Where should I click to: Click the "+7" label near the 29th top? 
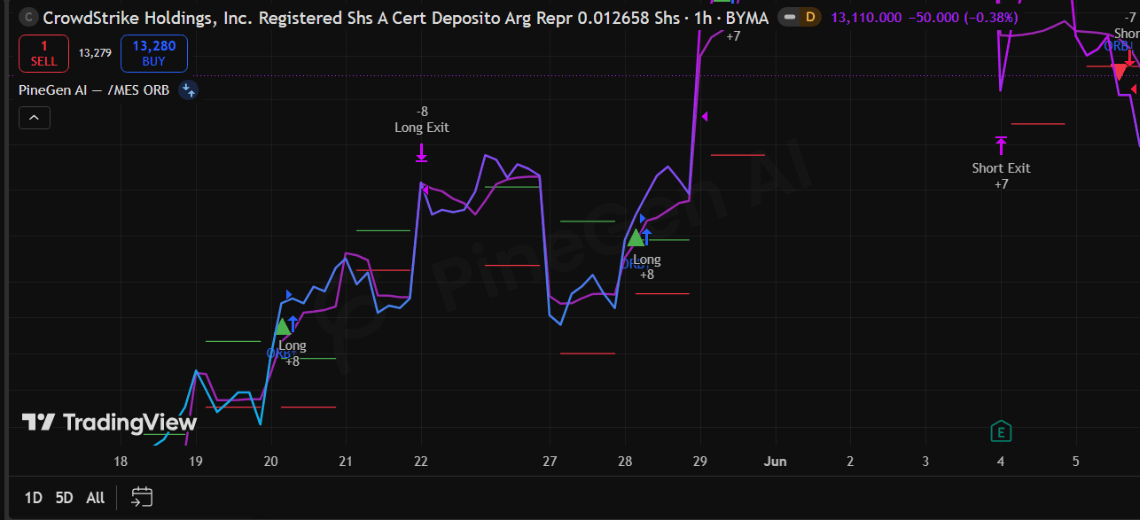[733, 35]
